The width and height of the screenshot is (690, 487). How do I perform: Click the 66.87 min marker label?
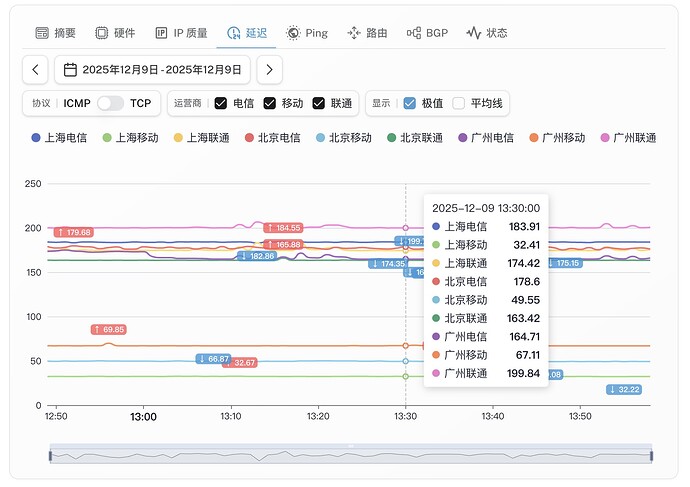tap(213, 359)
